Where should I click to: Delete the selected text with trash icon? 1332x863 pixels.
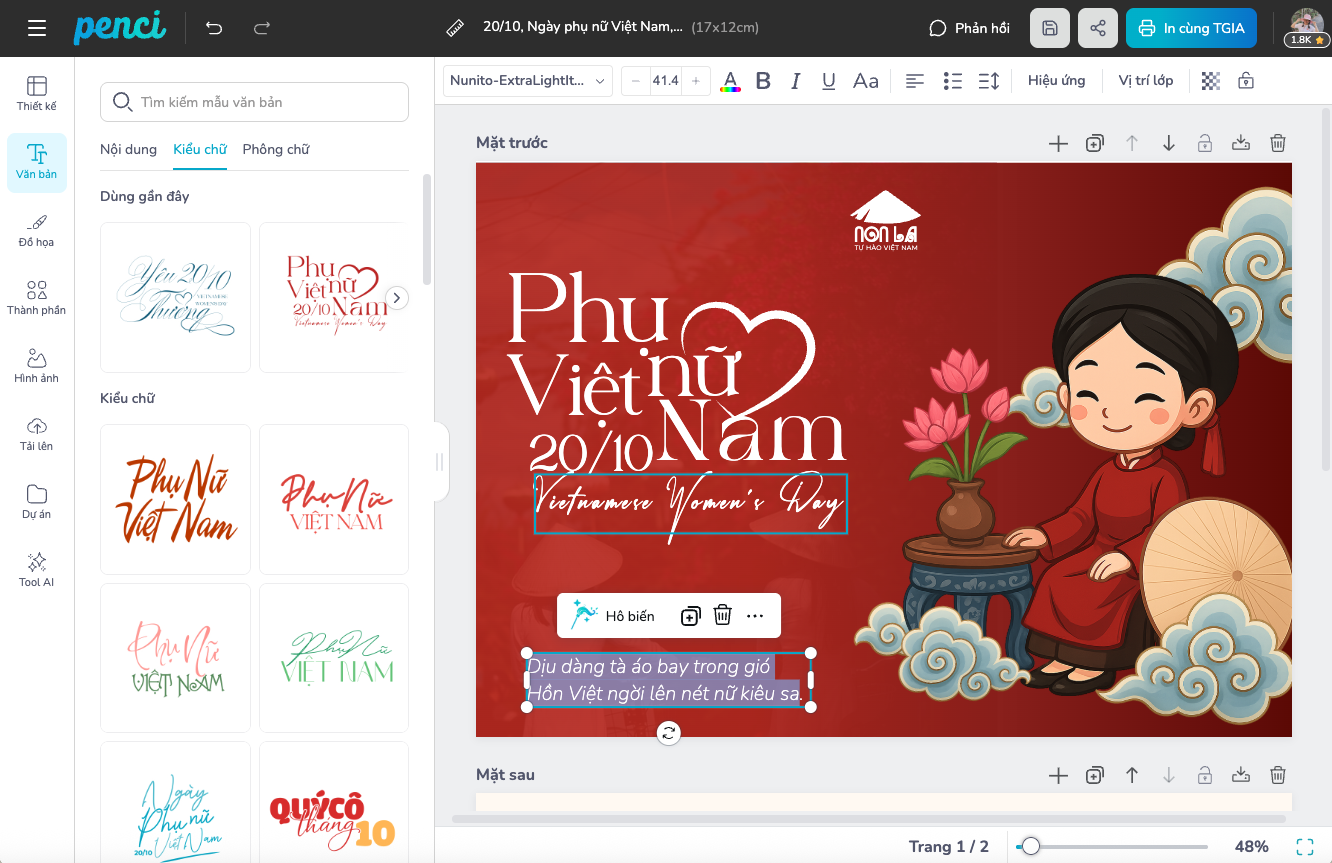(x=723, y=615)
